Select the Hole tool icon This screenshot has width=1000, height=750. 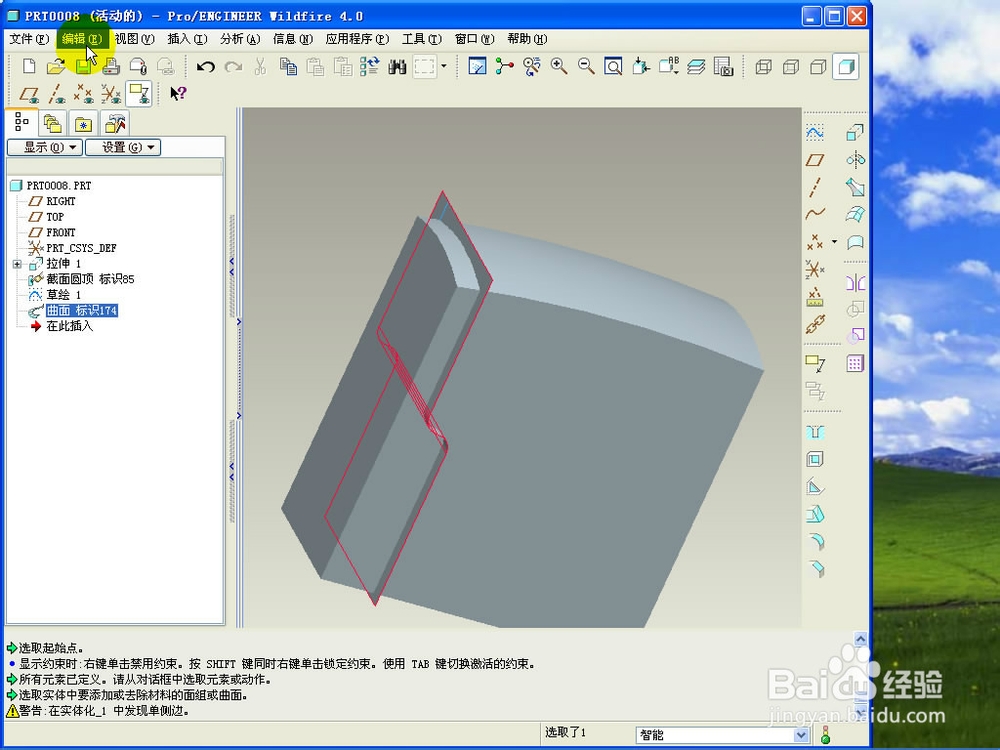tap(815, 432)
